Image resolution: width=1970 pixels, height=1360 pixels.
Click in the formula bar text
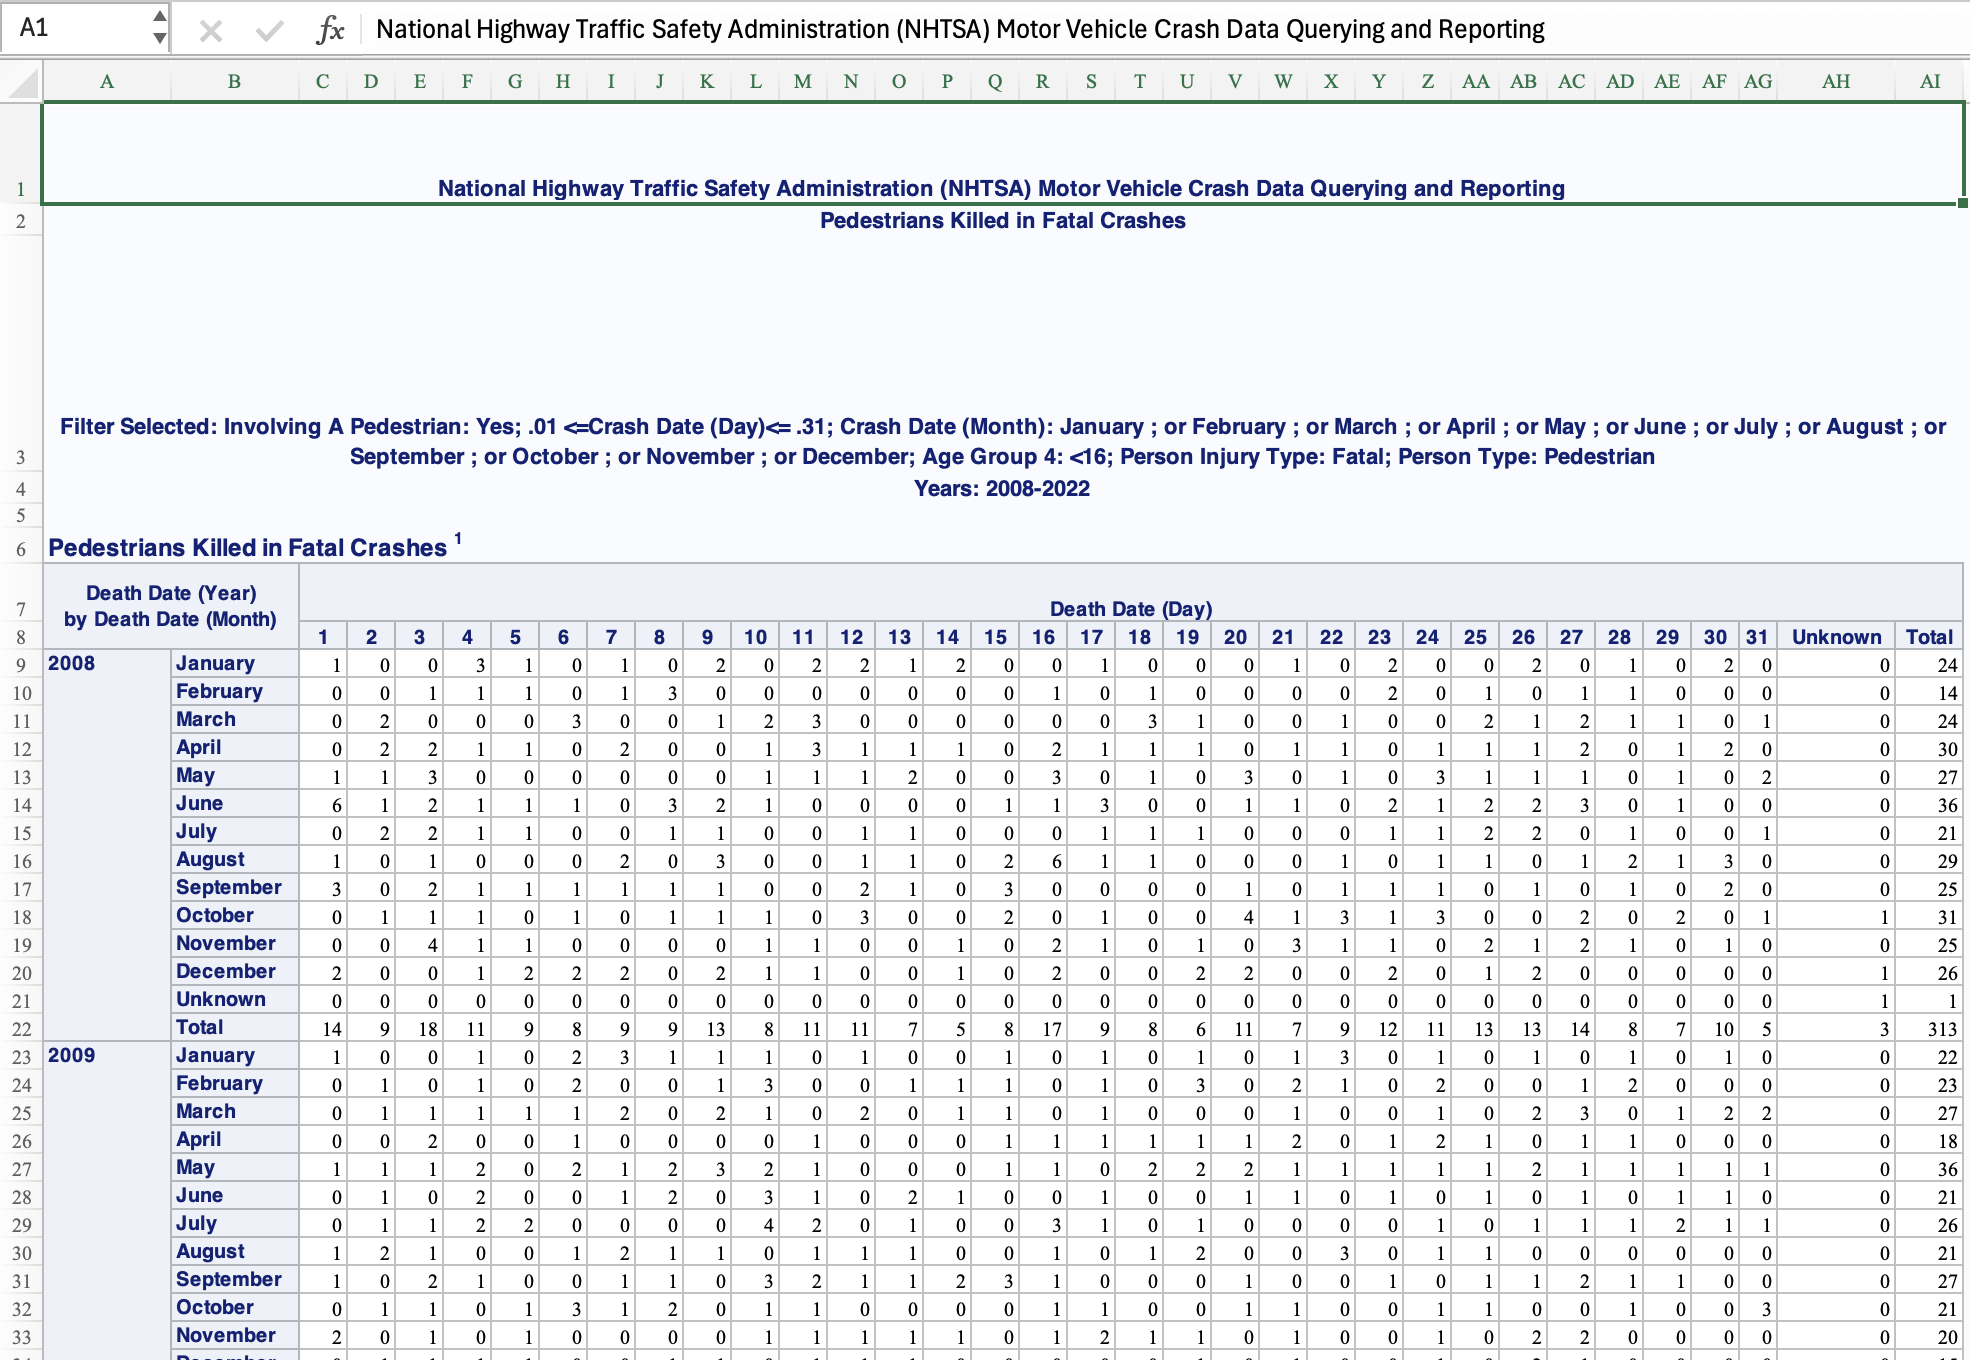pyautogui.click(x=960, y=30)
